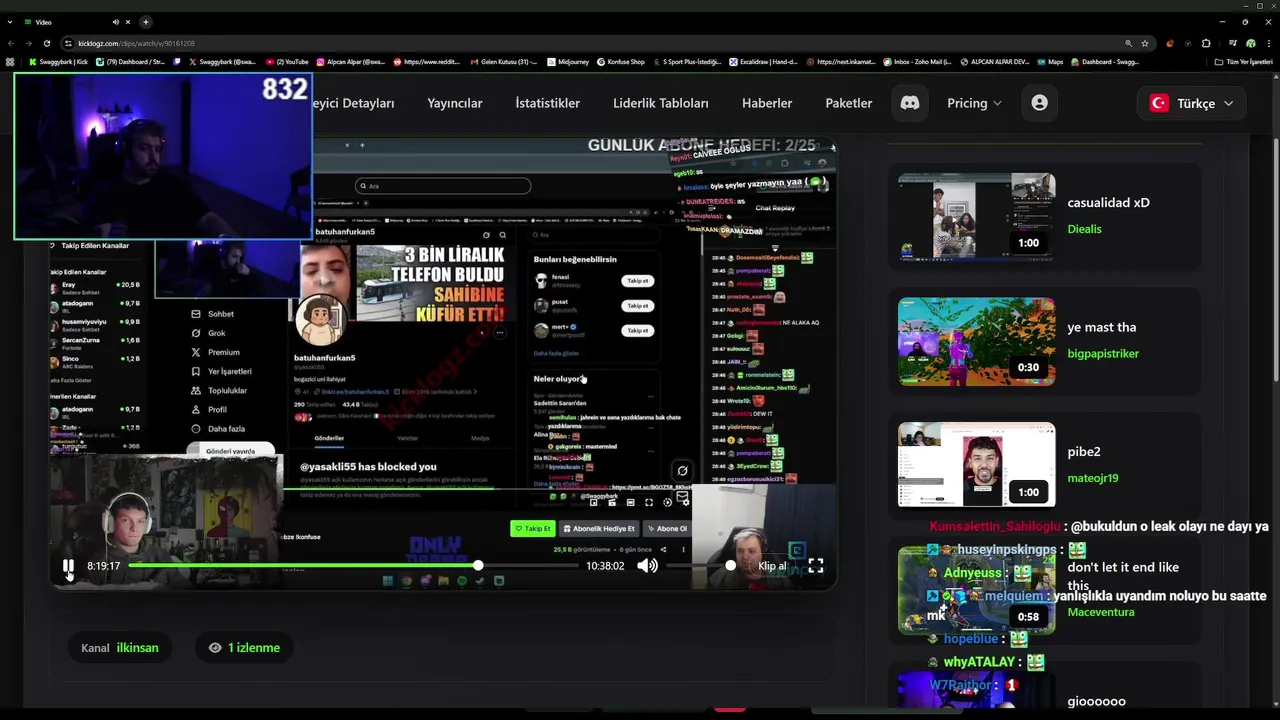Click the ye mast tha clip title
The width and height of the screenshot is (1280, 720).
(x=1101, y=327)
